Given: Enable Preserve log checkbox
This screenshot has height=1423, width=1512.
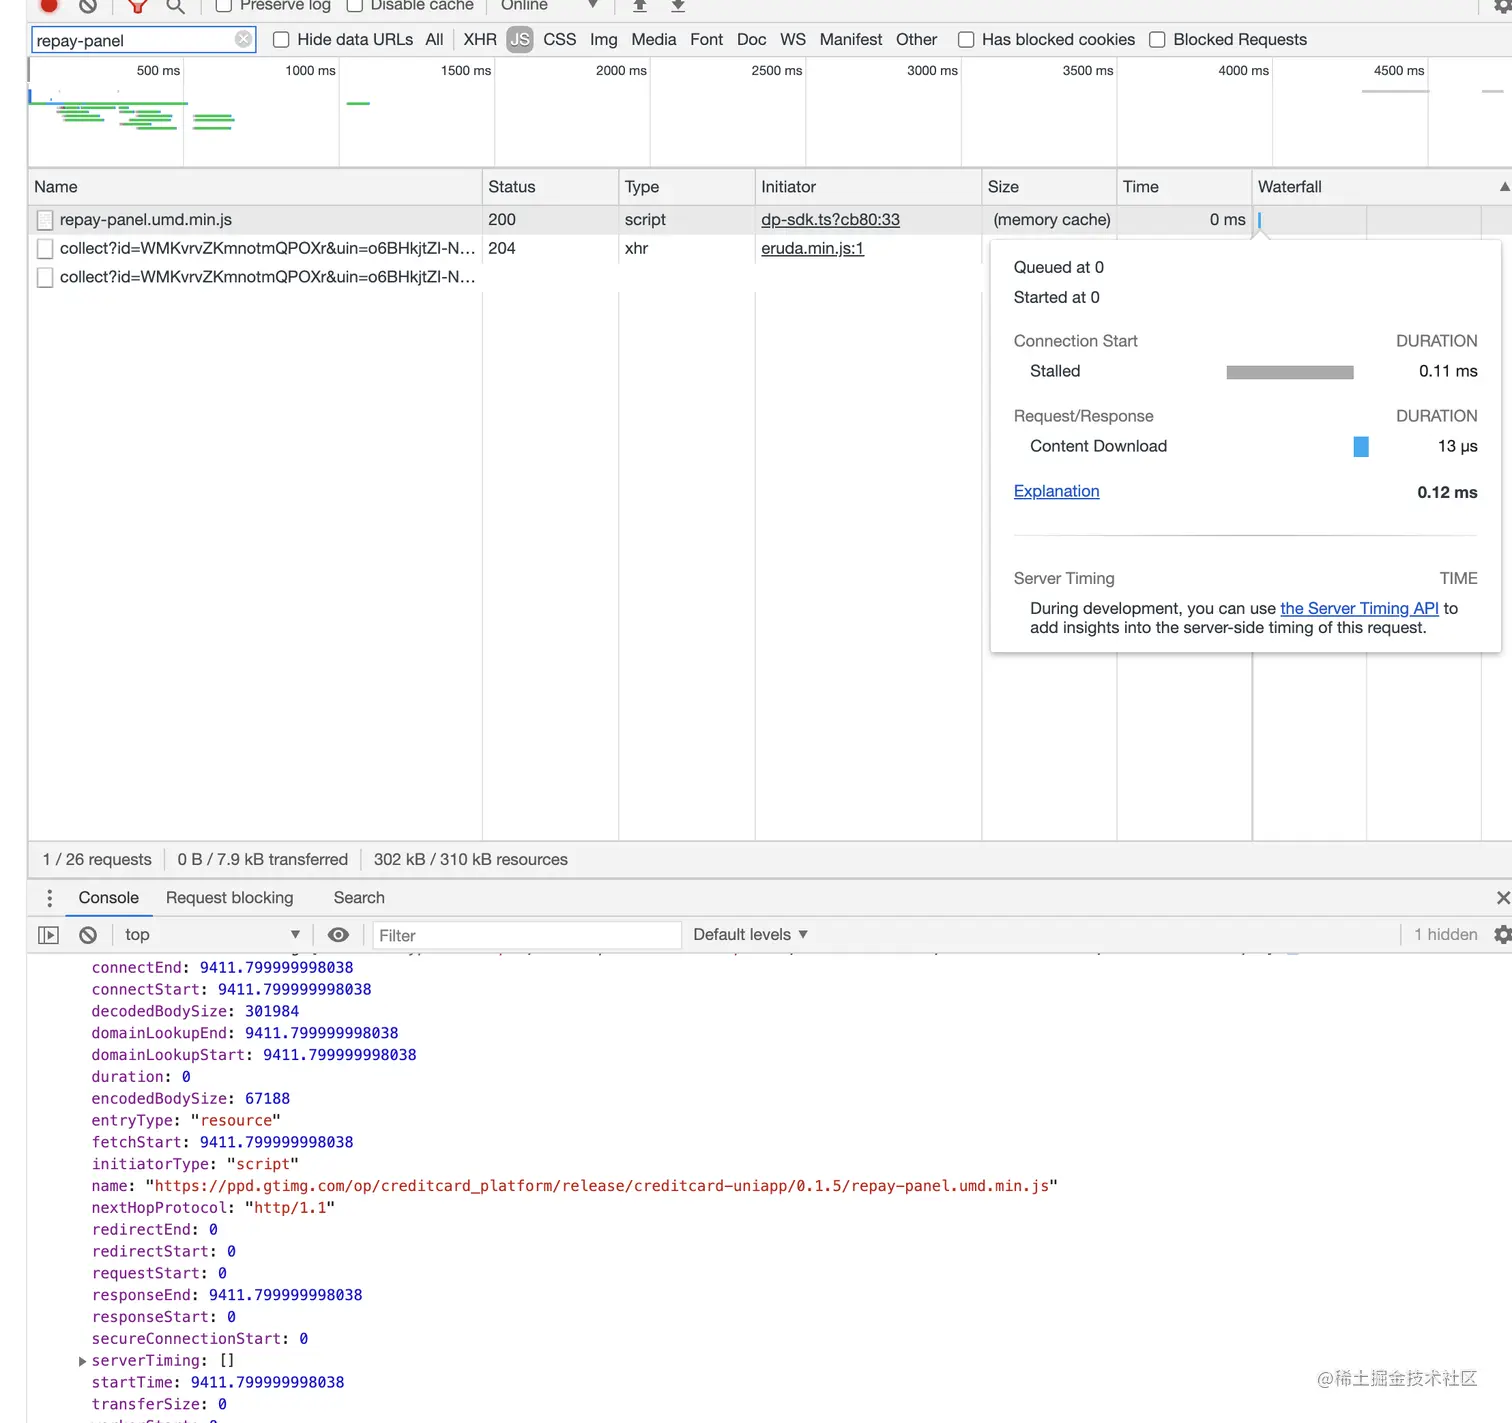Looking at the screenshot, I should 224,5.
